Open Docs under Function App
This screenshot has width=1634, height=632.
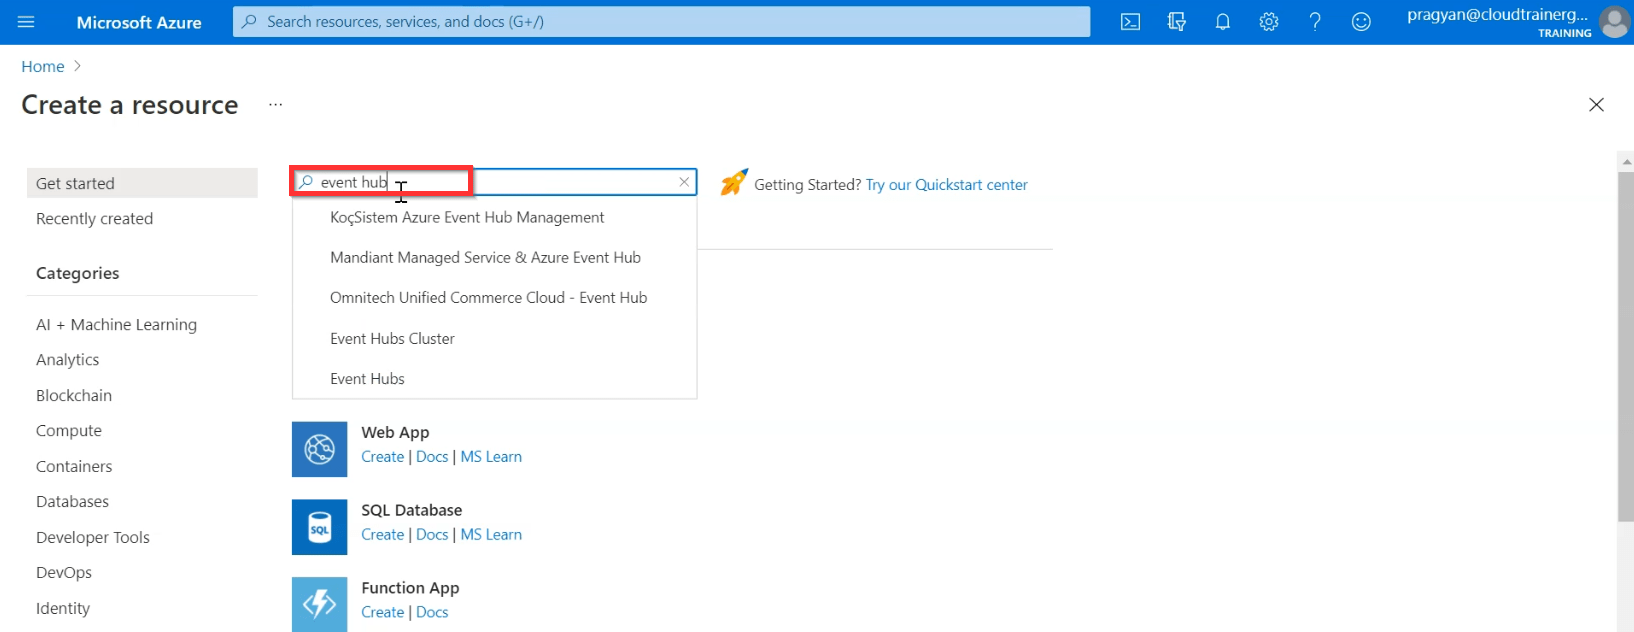click(432, 612)
